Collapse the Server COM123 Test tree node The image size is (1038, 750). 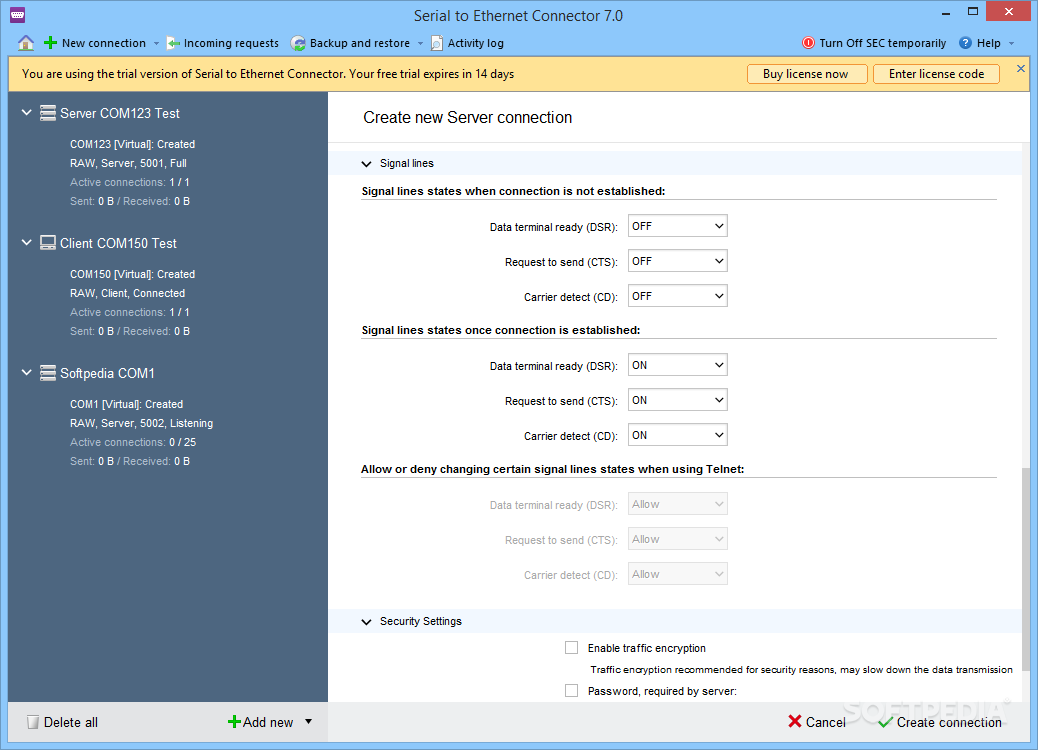[26, 113]
